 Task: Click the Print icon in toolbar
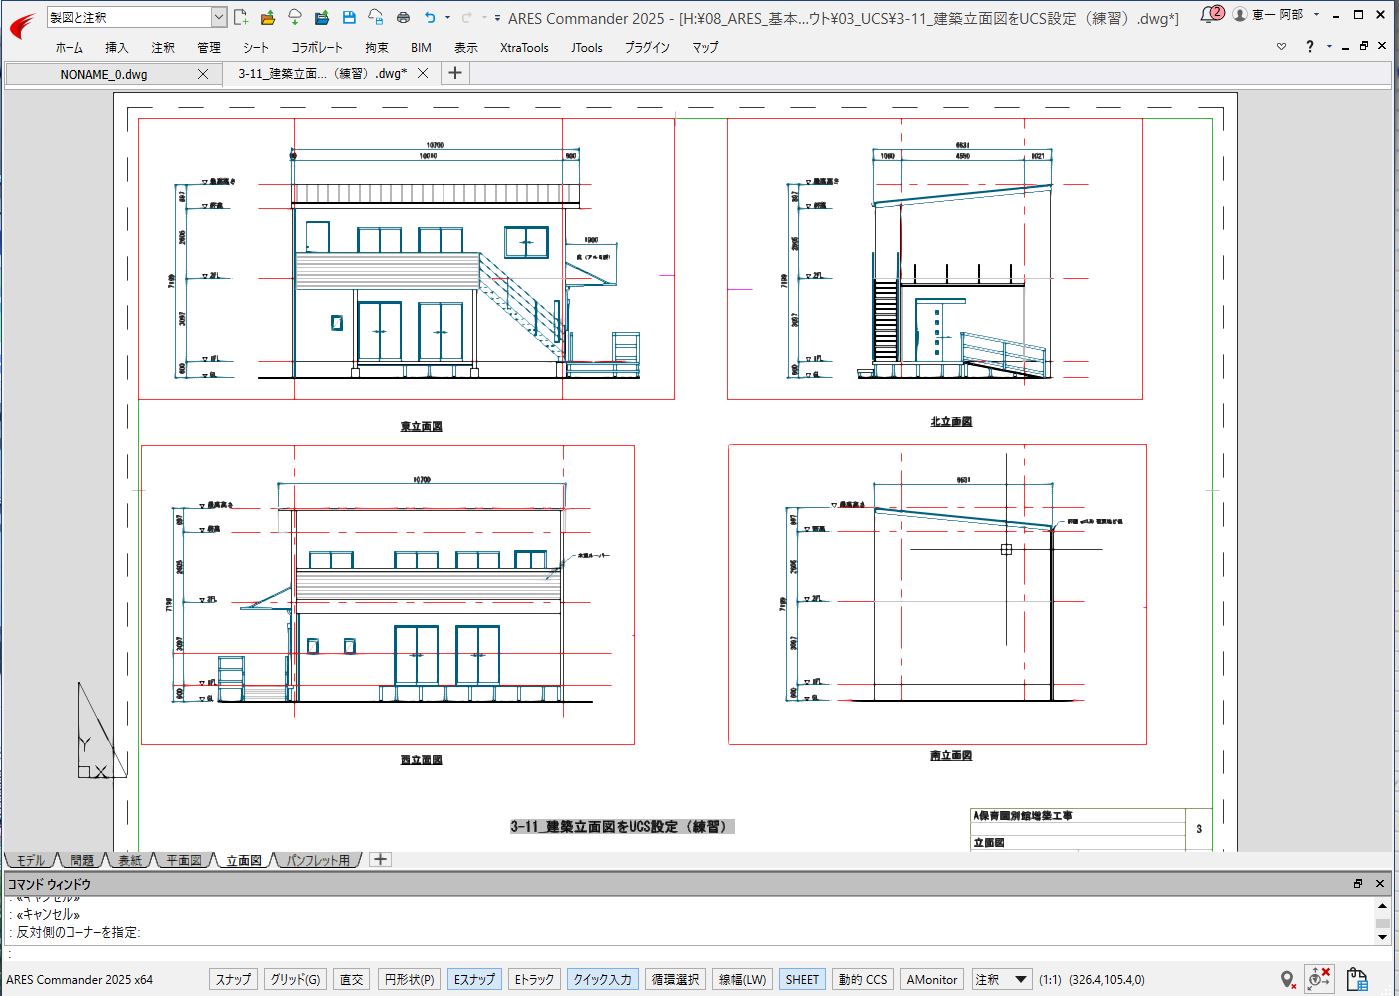[x=403, y=17]
